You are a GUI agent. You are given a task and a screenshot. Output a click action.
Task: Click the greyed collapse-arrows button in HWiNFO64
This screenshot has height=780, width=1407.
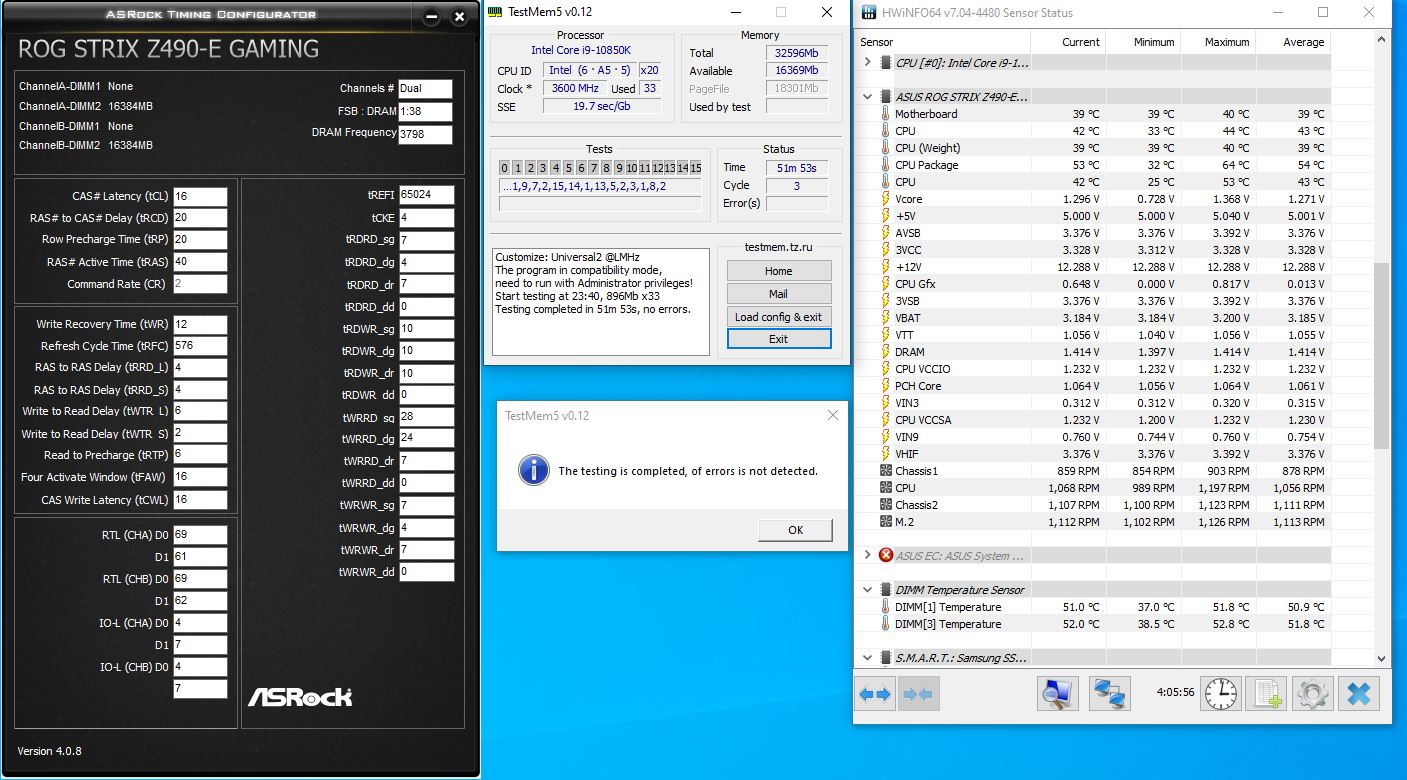pos(917,693)
